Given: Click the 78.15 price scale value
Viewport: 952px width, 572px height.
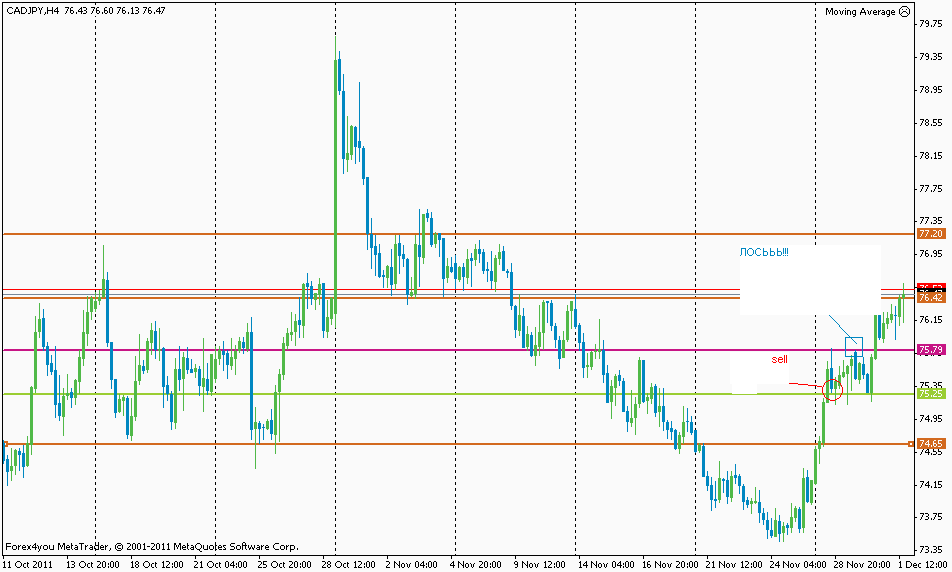Looking at the screenshot, I should pos(931,156).
